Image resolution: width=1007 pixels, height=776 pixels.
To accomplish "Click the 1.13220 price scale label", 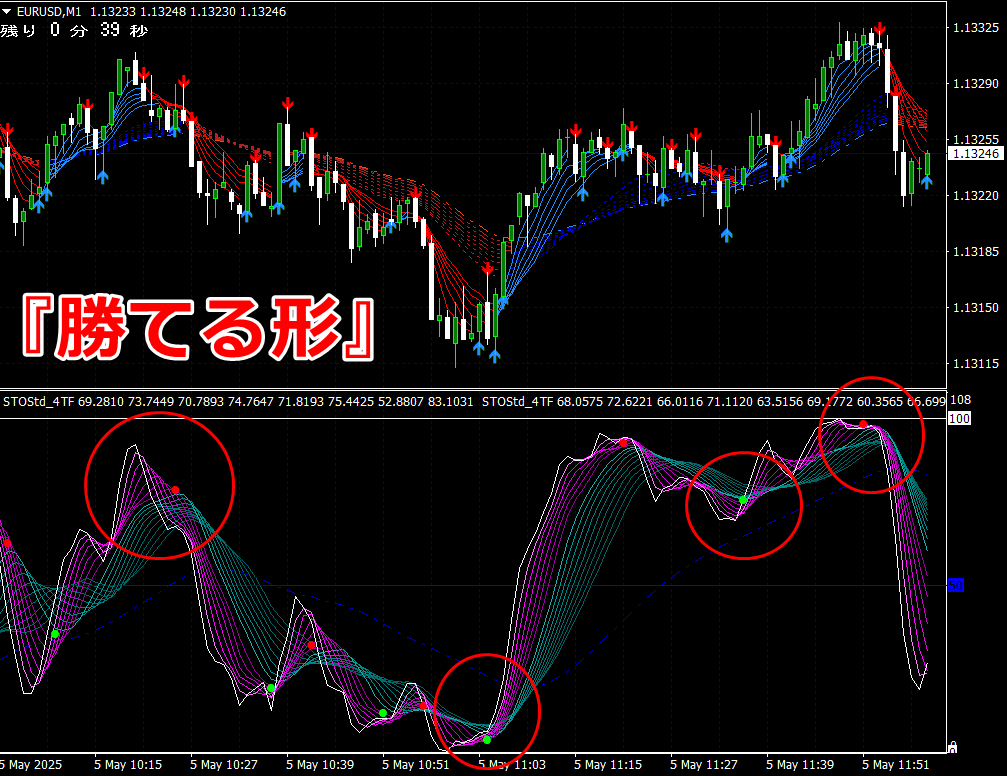I will pyautogui.click(x=976, y=195).
